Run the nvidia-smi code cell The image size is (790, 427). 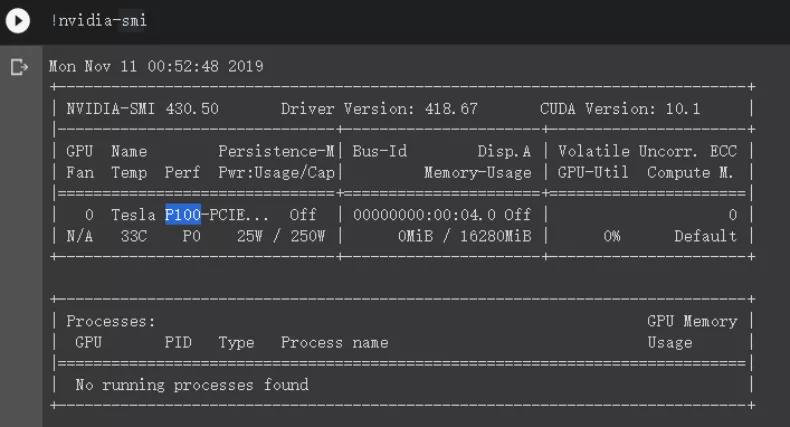[x=17, y=20]
